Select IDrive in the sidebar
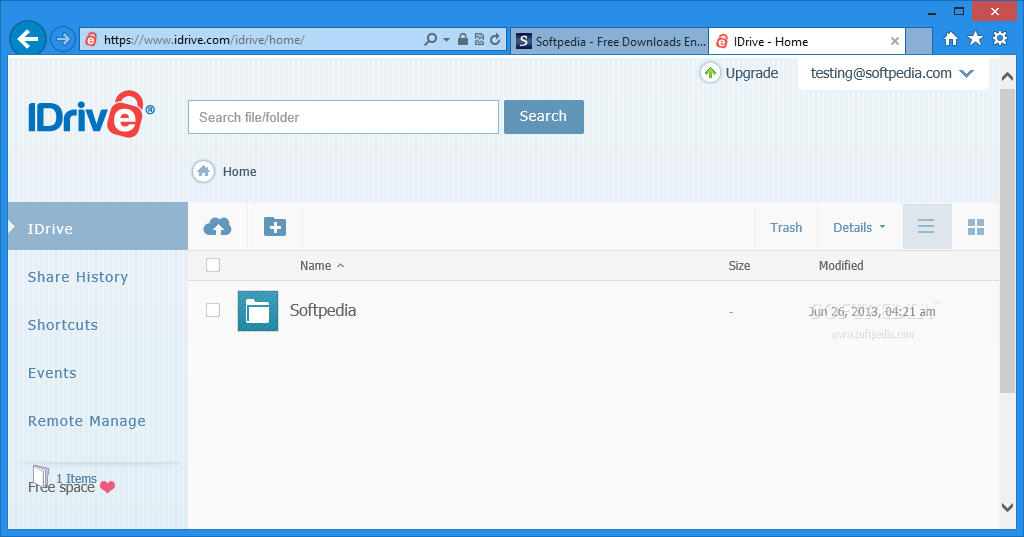This screenshot has height=537, width=1024. pyautogui.click(x=98, y=228)
